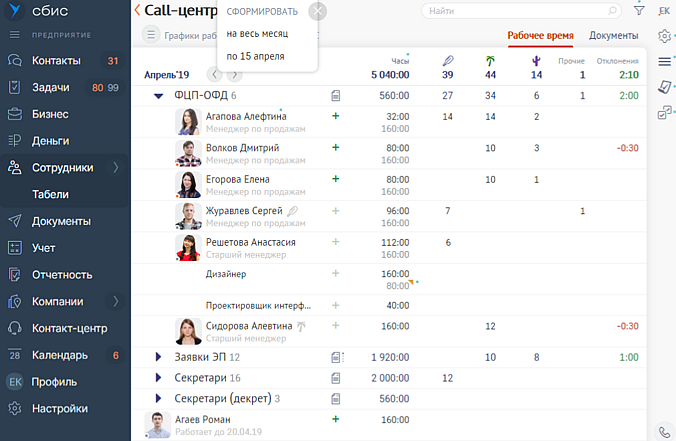The image size is (676, 441).
Task: Expand the Секретари (декрет) group
Action: click(x=158, y=399)
